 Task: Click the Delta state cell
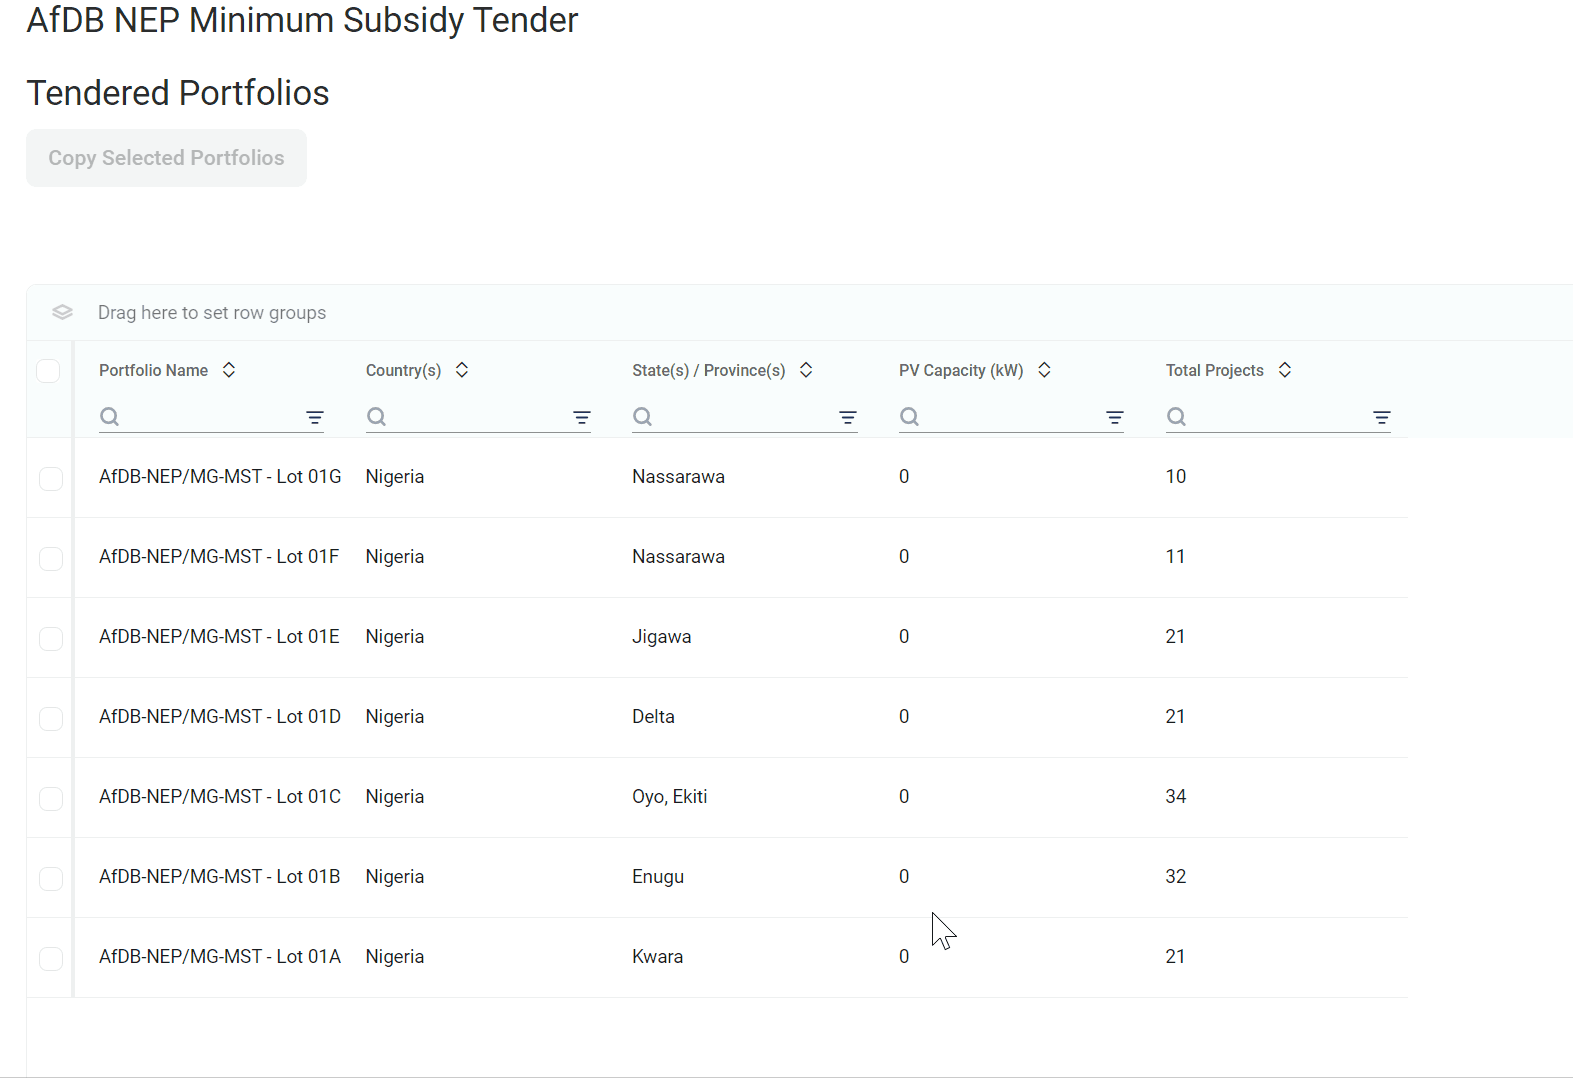pyautogui.click(x=653, y=717)
